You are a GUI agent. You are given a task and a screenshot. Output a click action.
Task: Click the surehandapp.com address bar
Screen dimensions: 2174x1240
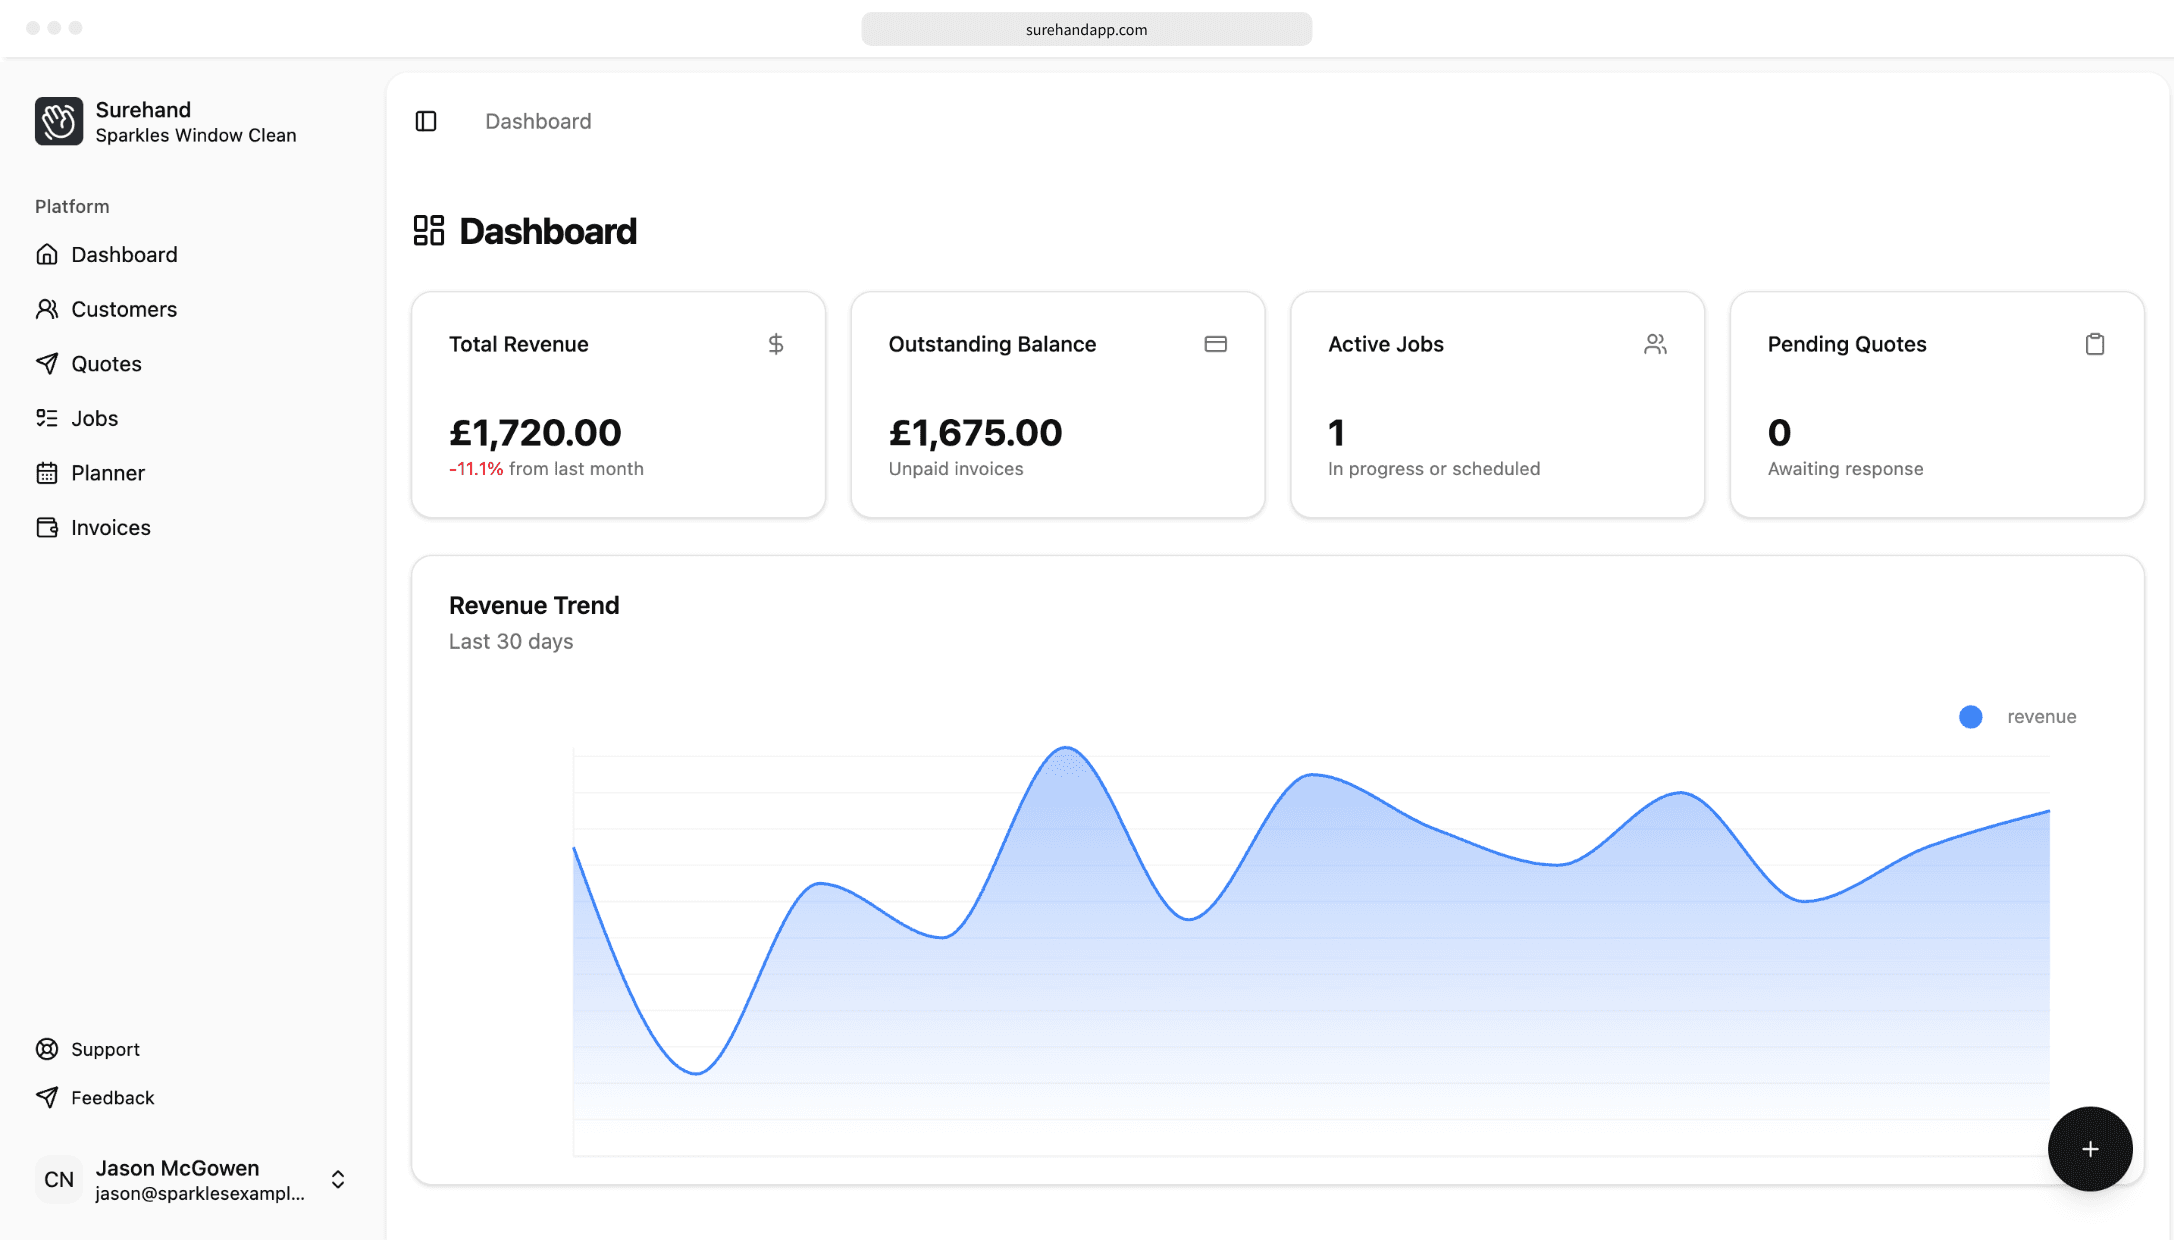click(x=1086, y=29)
